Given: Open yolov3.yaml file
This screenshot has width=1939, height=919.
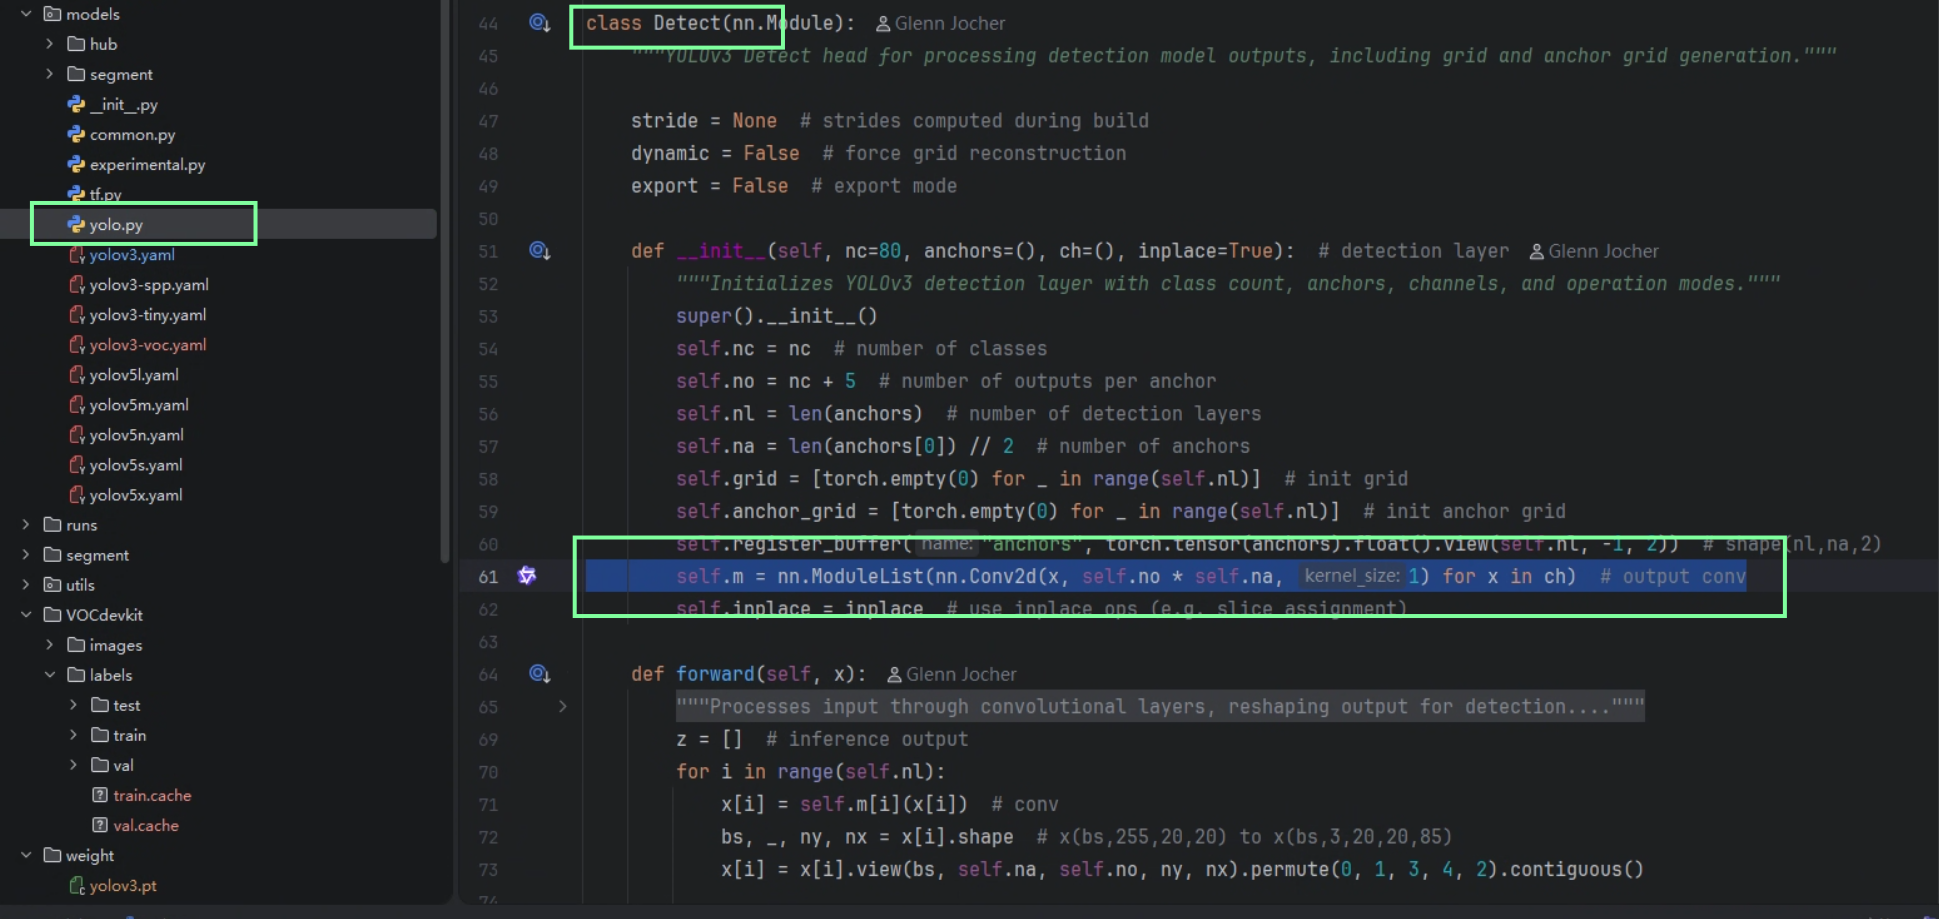Looking at the screenshot, I should (132, 255).
